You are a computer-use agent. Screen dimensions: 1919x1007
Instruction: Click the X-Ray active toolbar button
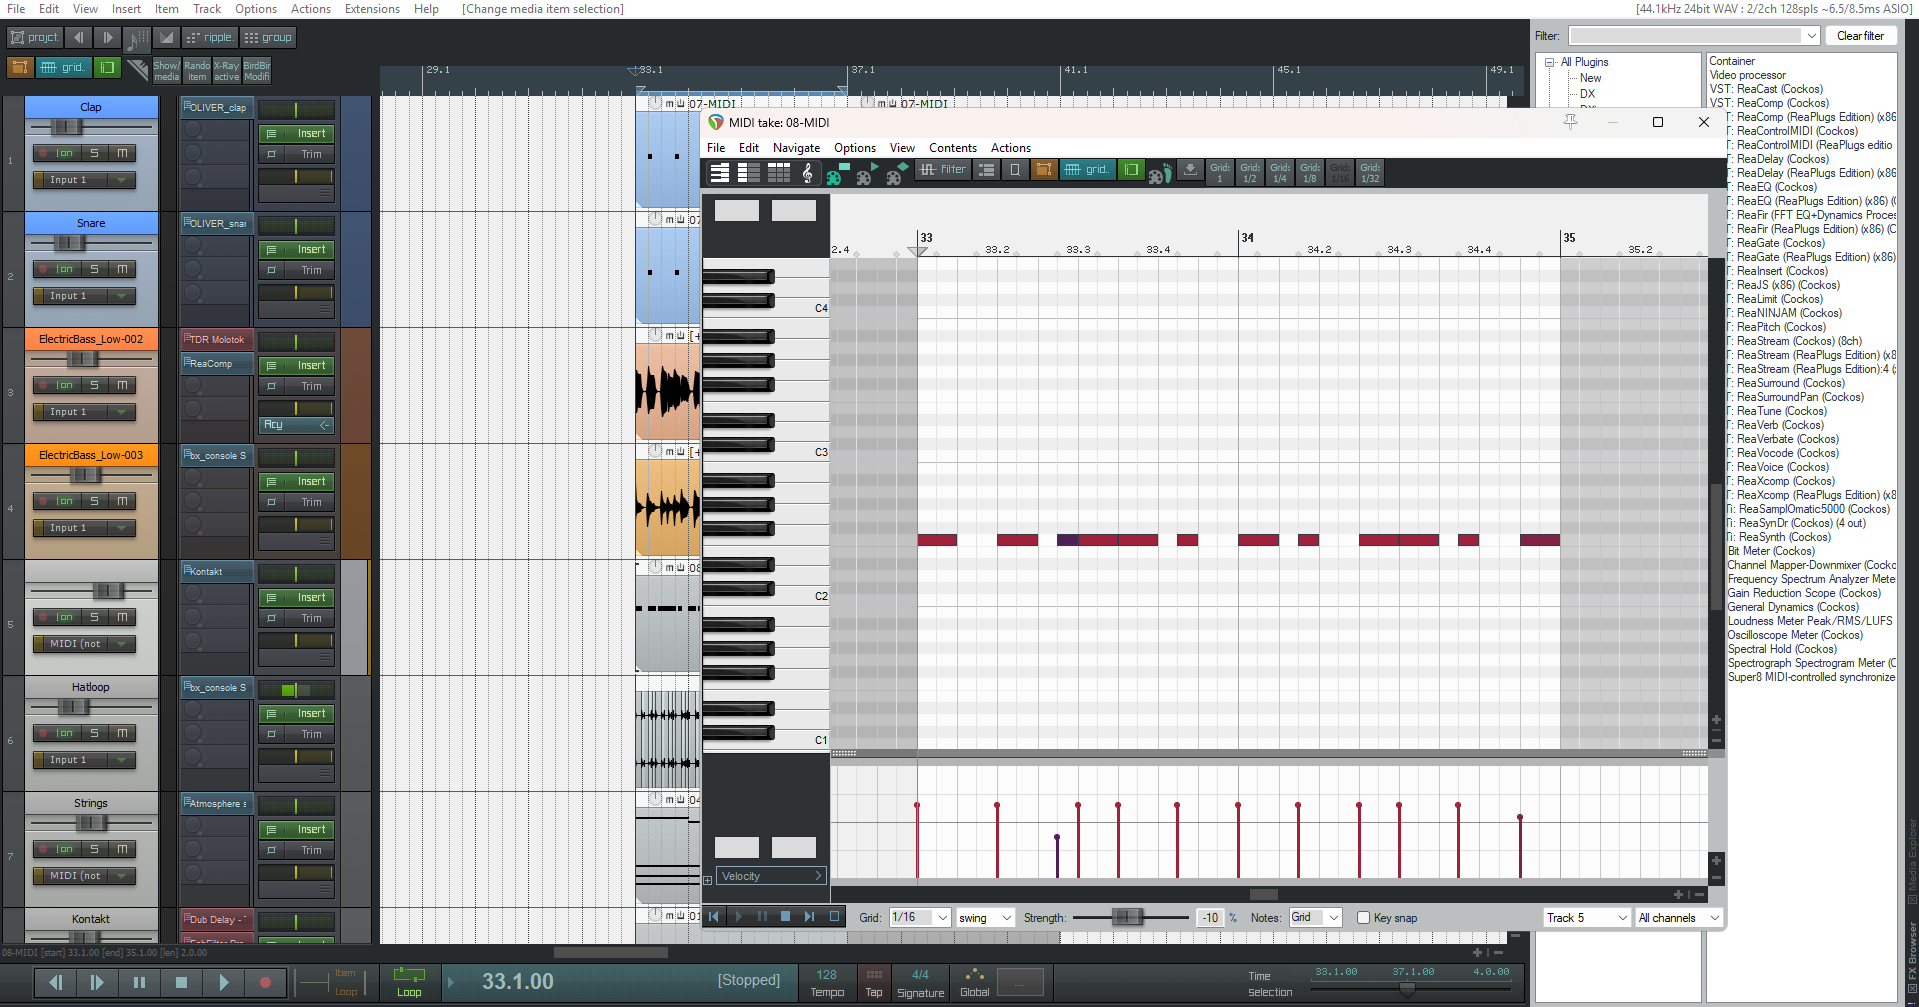click(226, 71)
